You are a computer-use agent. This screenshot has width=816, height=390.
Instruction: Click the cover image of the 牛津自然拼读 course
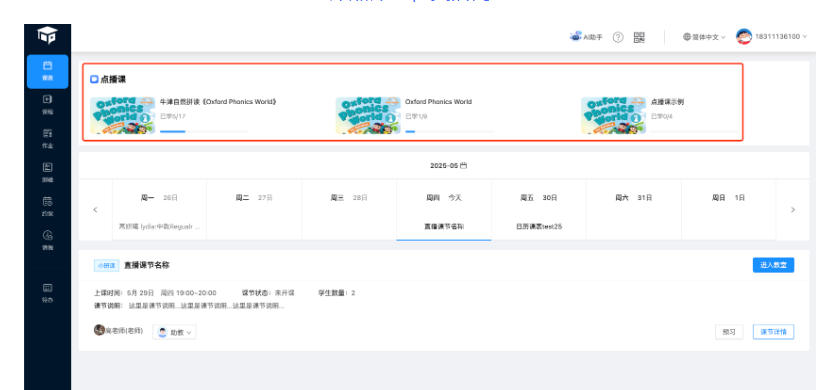tap(122, 115)
